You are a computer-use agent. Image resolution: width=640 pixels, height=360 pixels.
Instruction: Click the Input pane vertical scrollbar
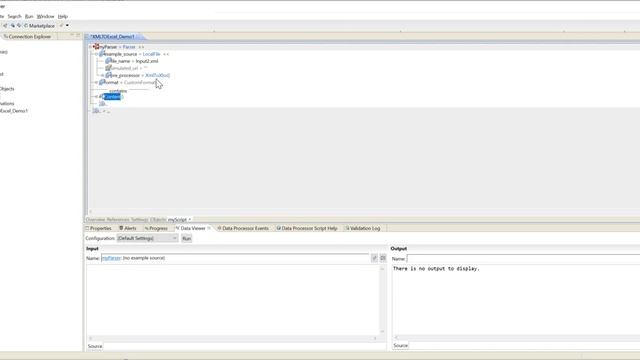(382, 301)
